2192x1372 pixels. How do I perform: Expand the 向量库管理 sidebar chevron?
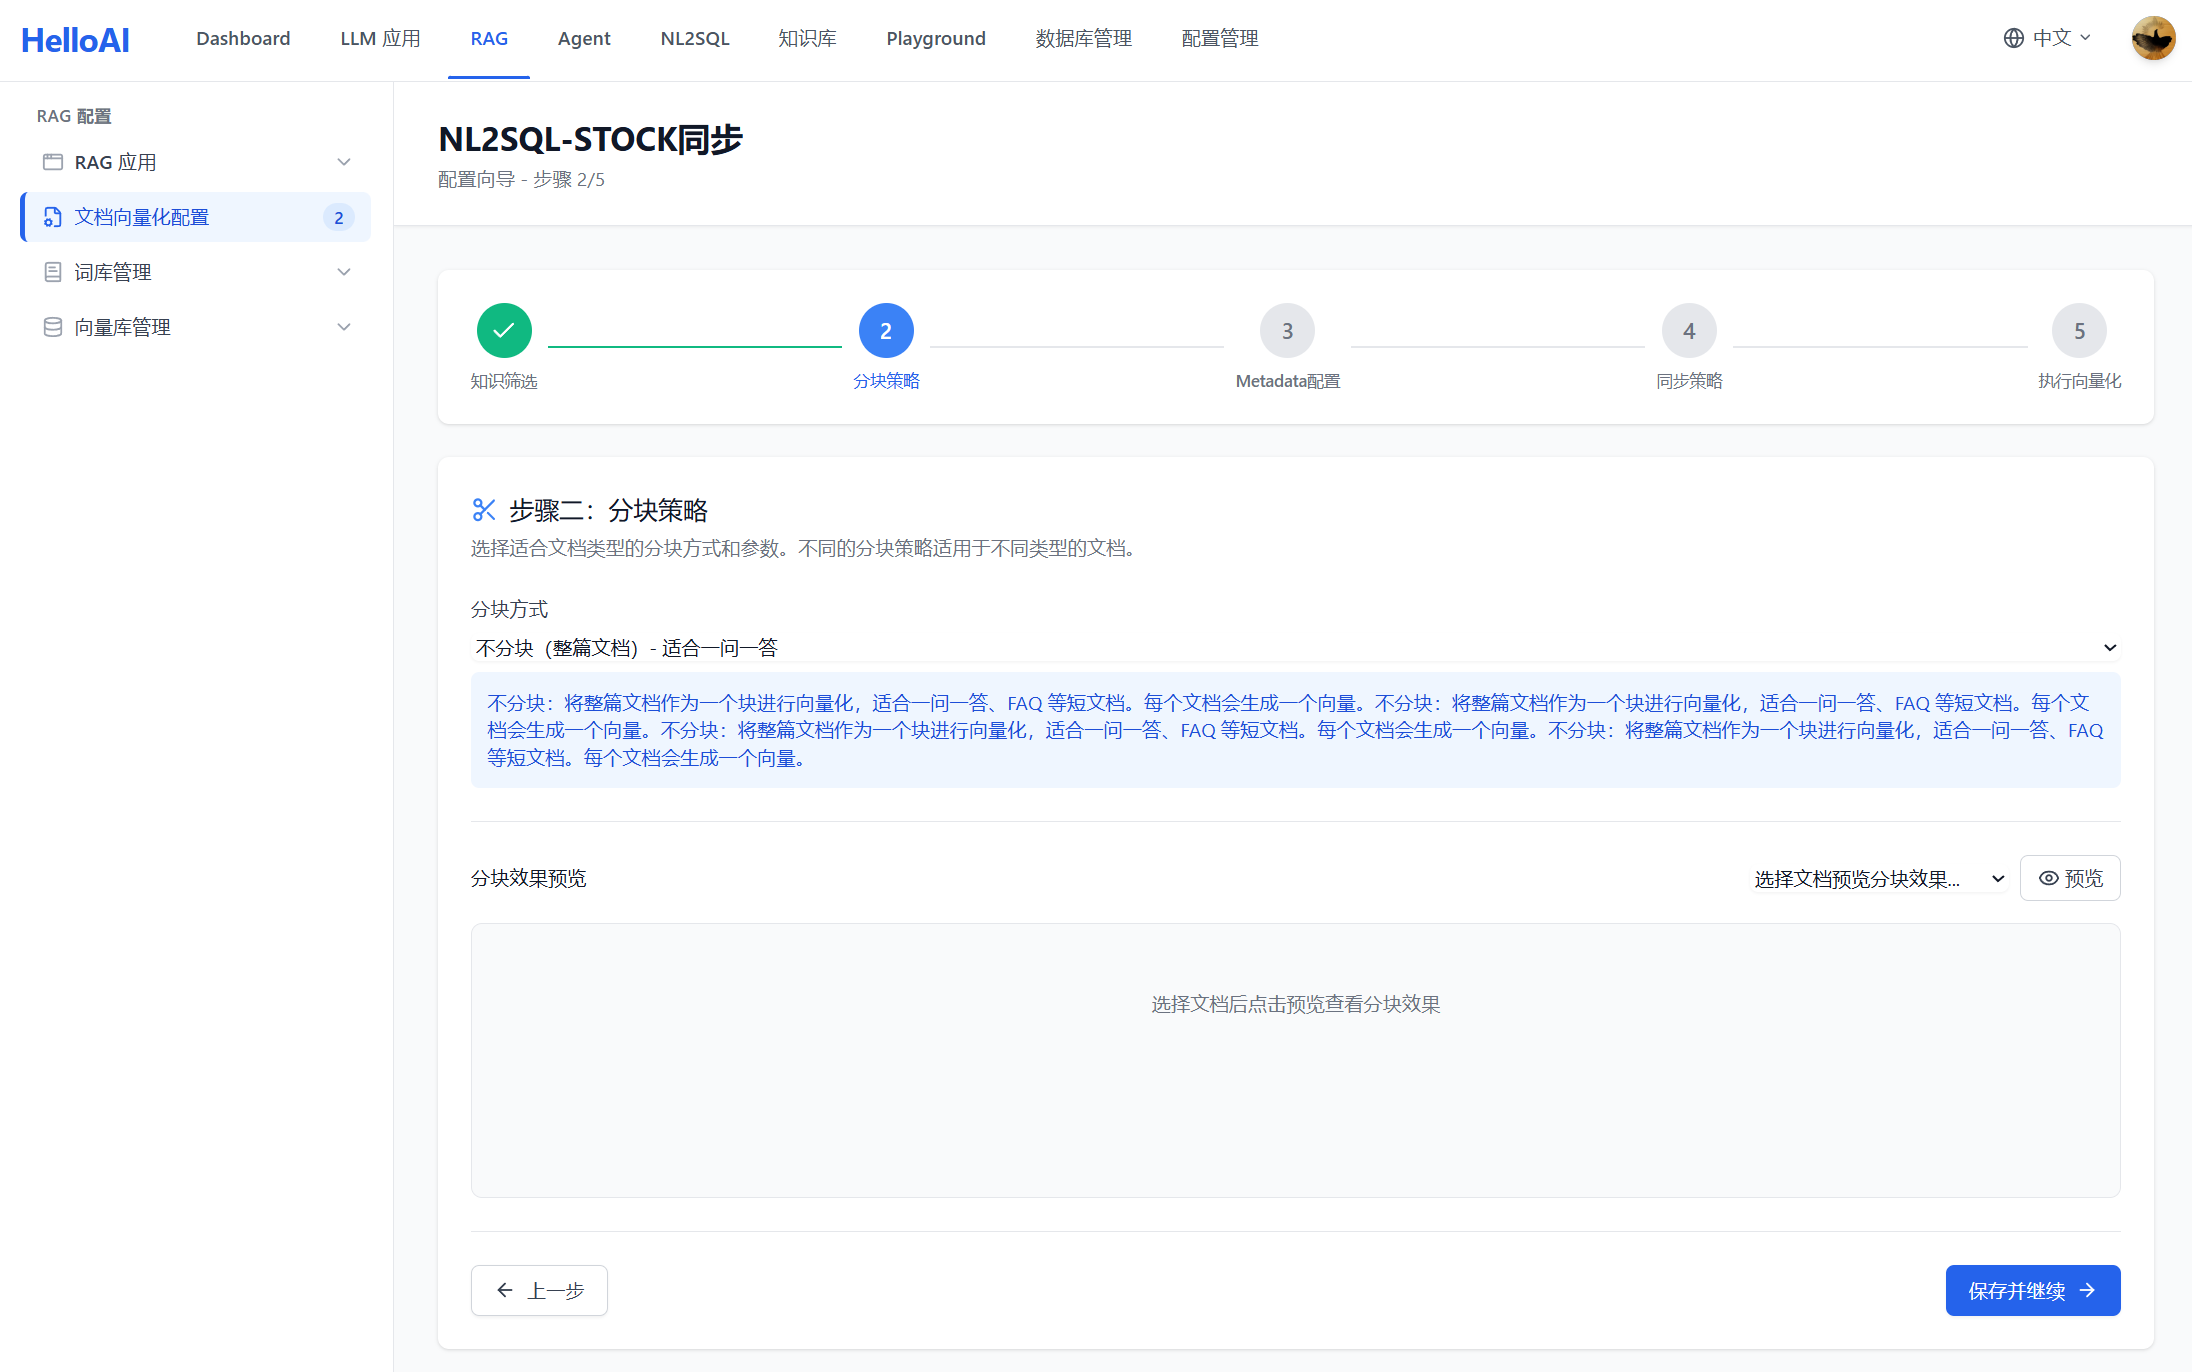(344, 327)
